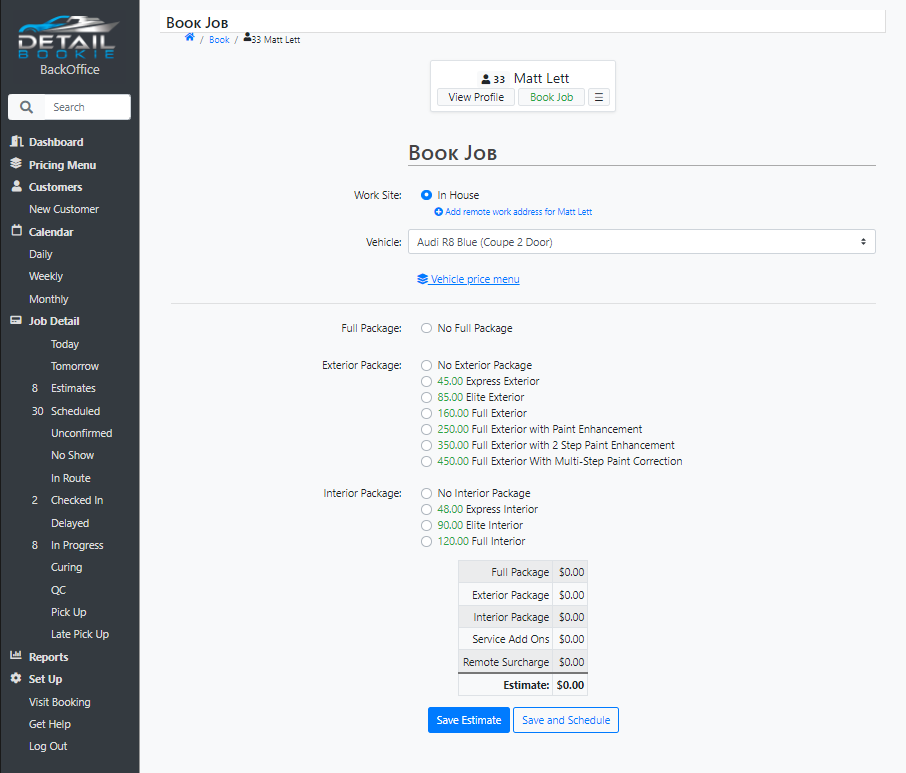Viewport: 906px width, 773px height.
Task: Click the Calendar sidebar icon
Action: point(15,231)
